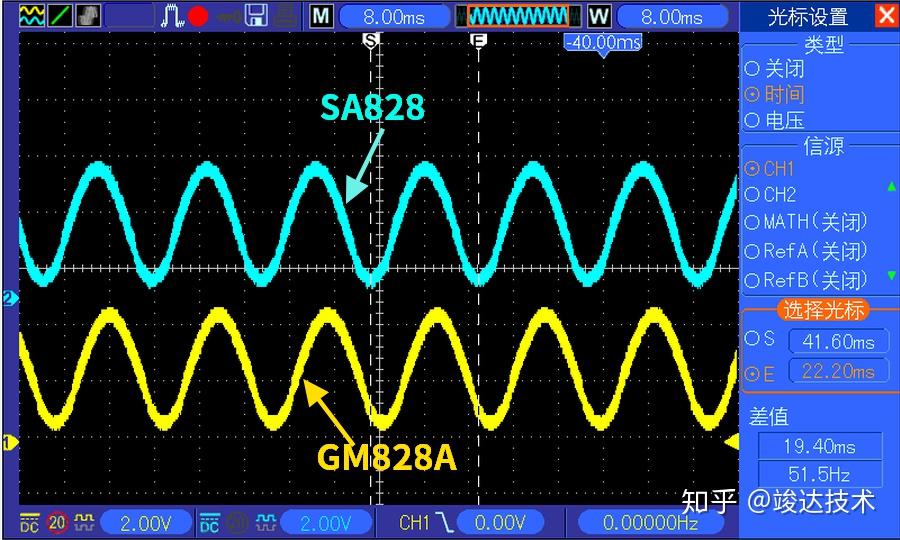The image size is (900, 540).
Task: Click the gray persistence display icon
Action: click(x=88, y=15)
